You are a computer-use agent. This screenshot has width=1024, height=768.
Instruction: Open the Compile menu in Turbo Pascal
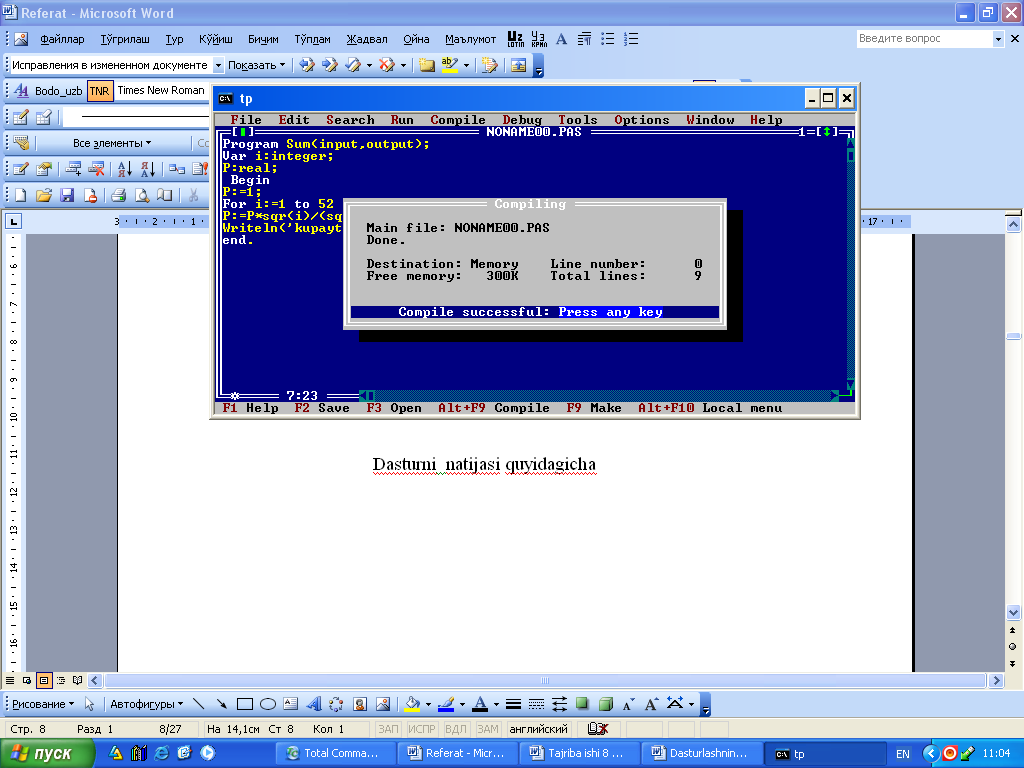pos(457,120)
